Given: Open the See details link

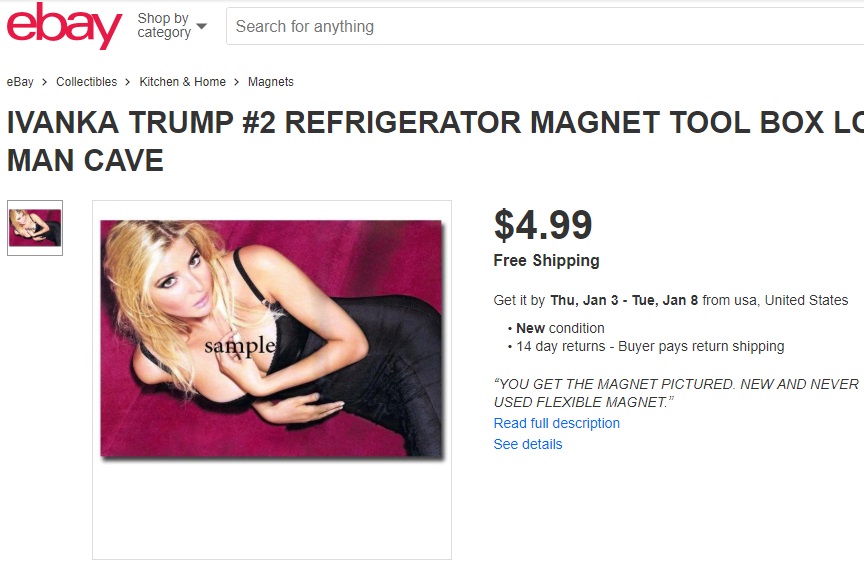Looking at the screenshot, I should 528,444.
